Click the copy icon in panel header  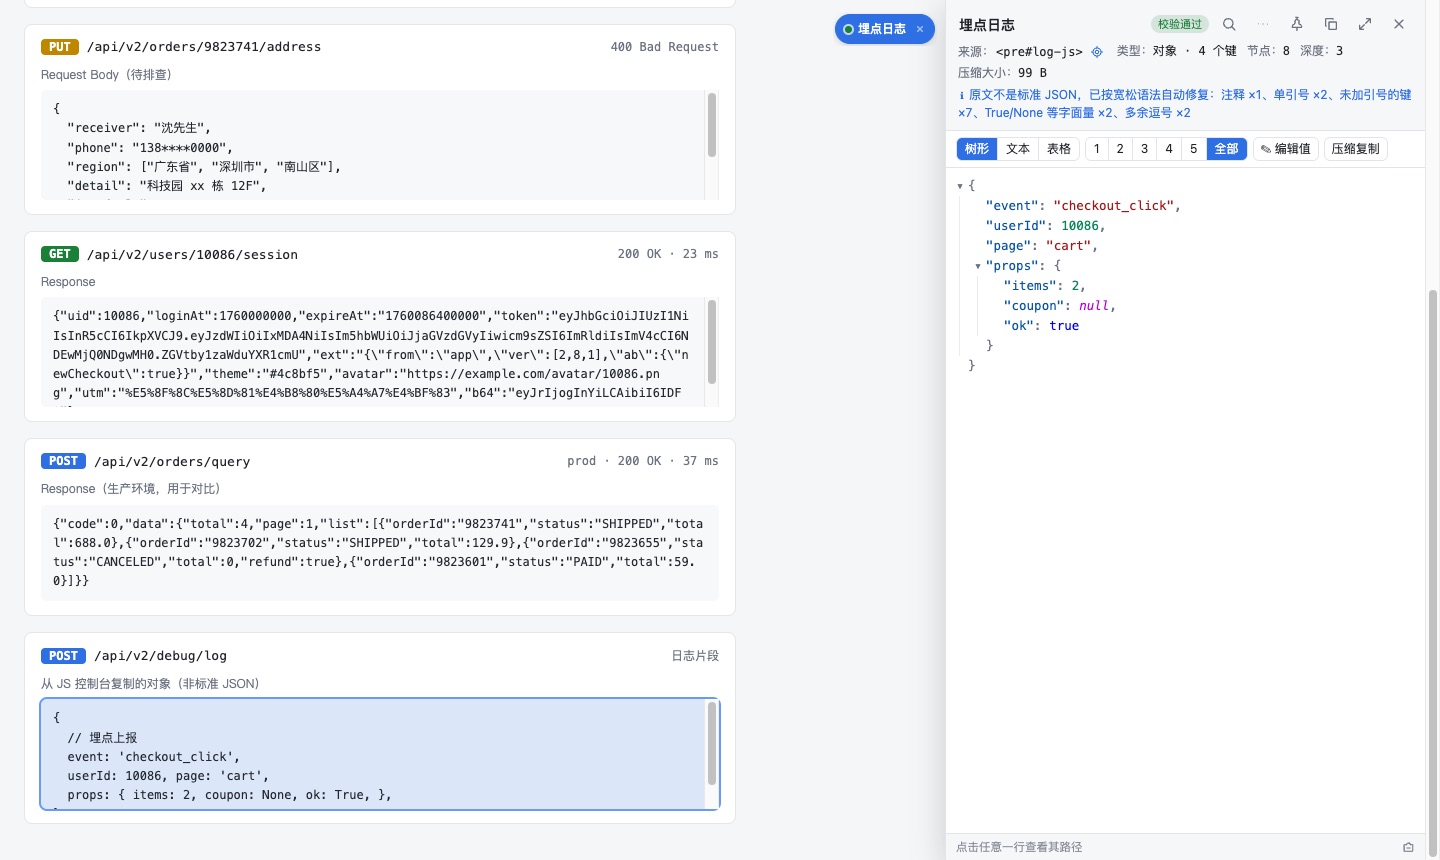(1331, 24)
